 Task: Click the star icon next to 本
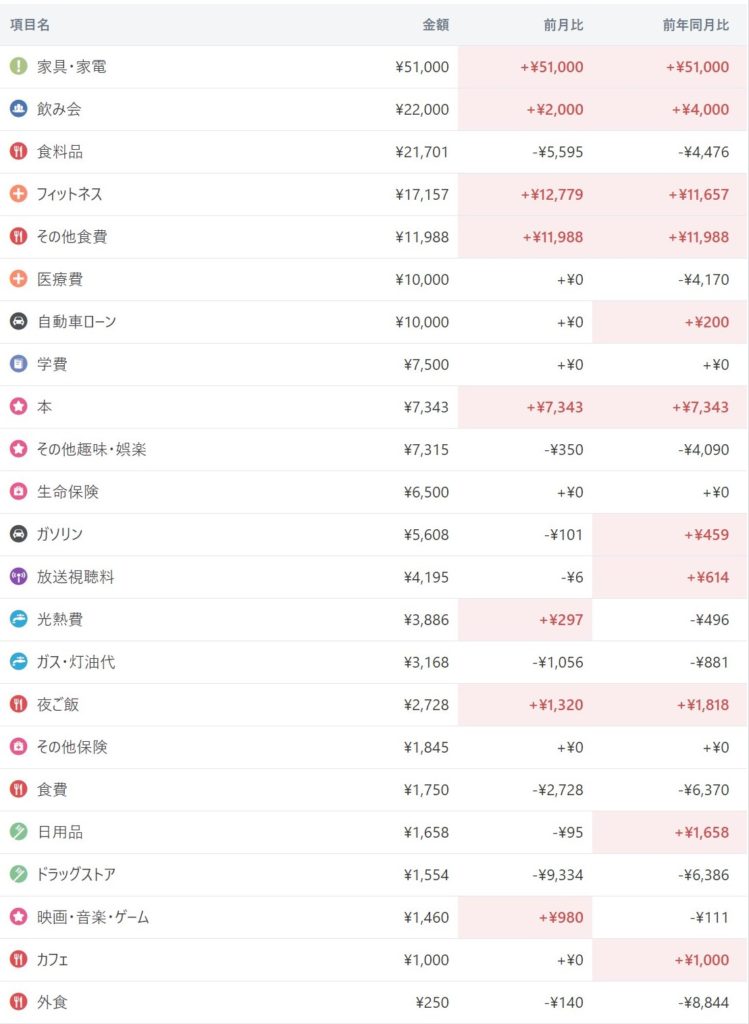(18, 407)
